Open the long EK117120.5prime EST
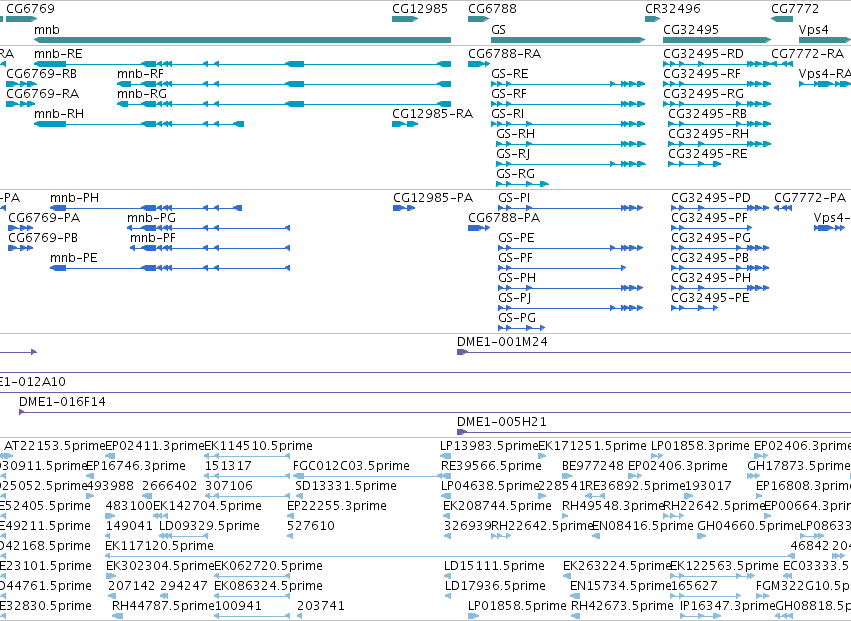Image resolution: width=851 pixels, height=621 pixels. point(450,556)
